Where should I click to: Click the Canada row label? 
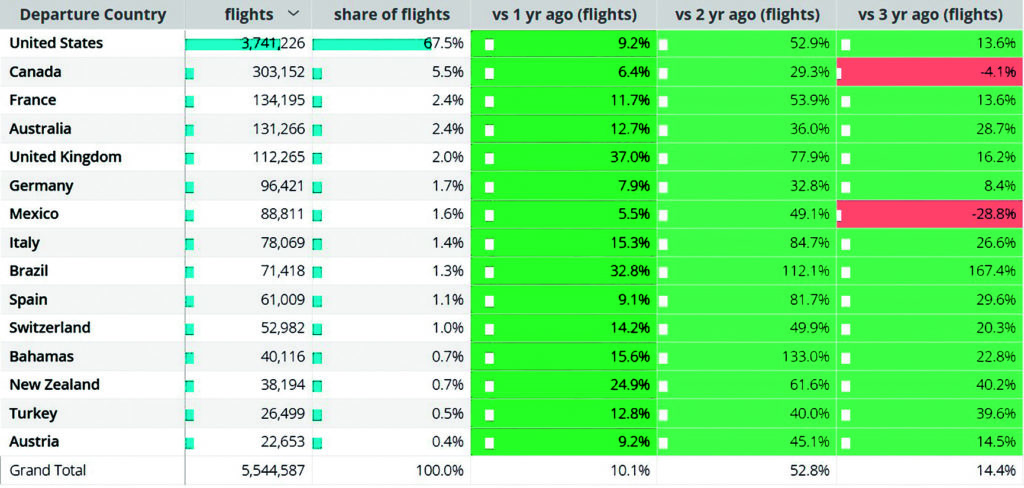[35, 72]
